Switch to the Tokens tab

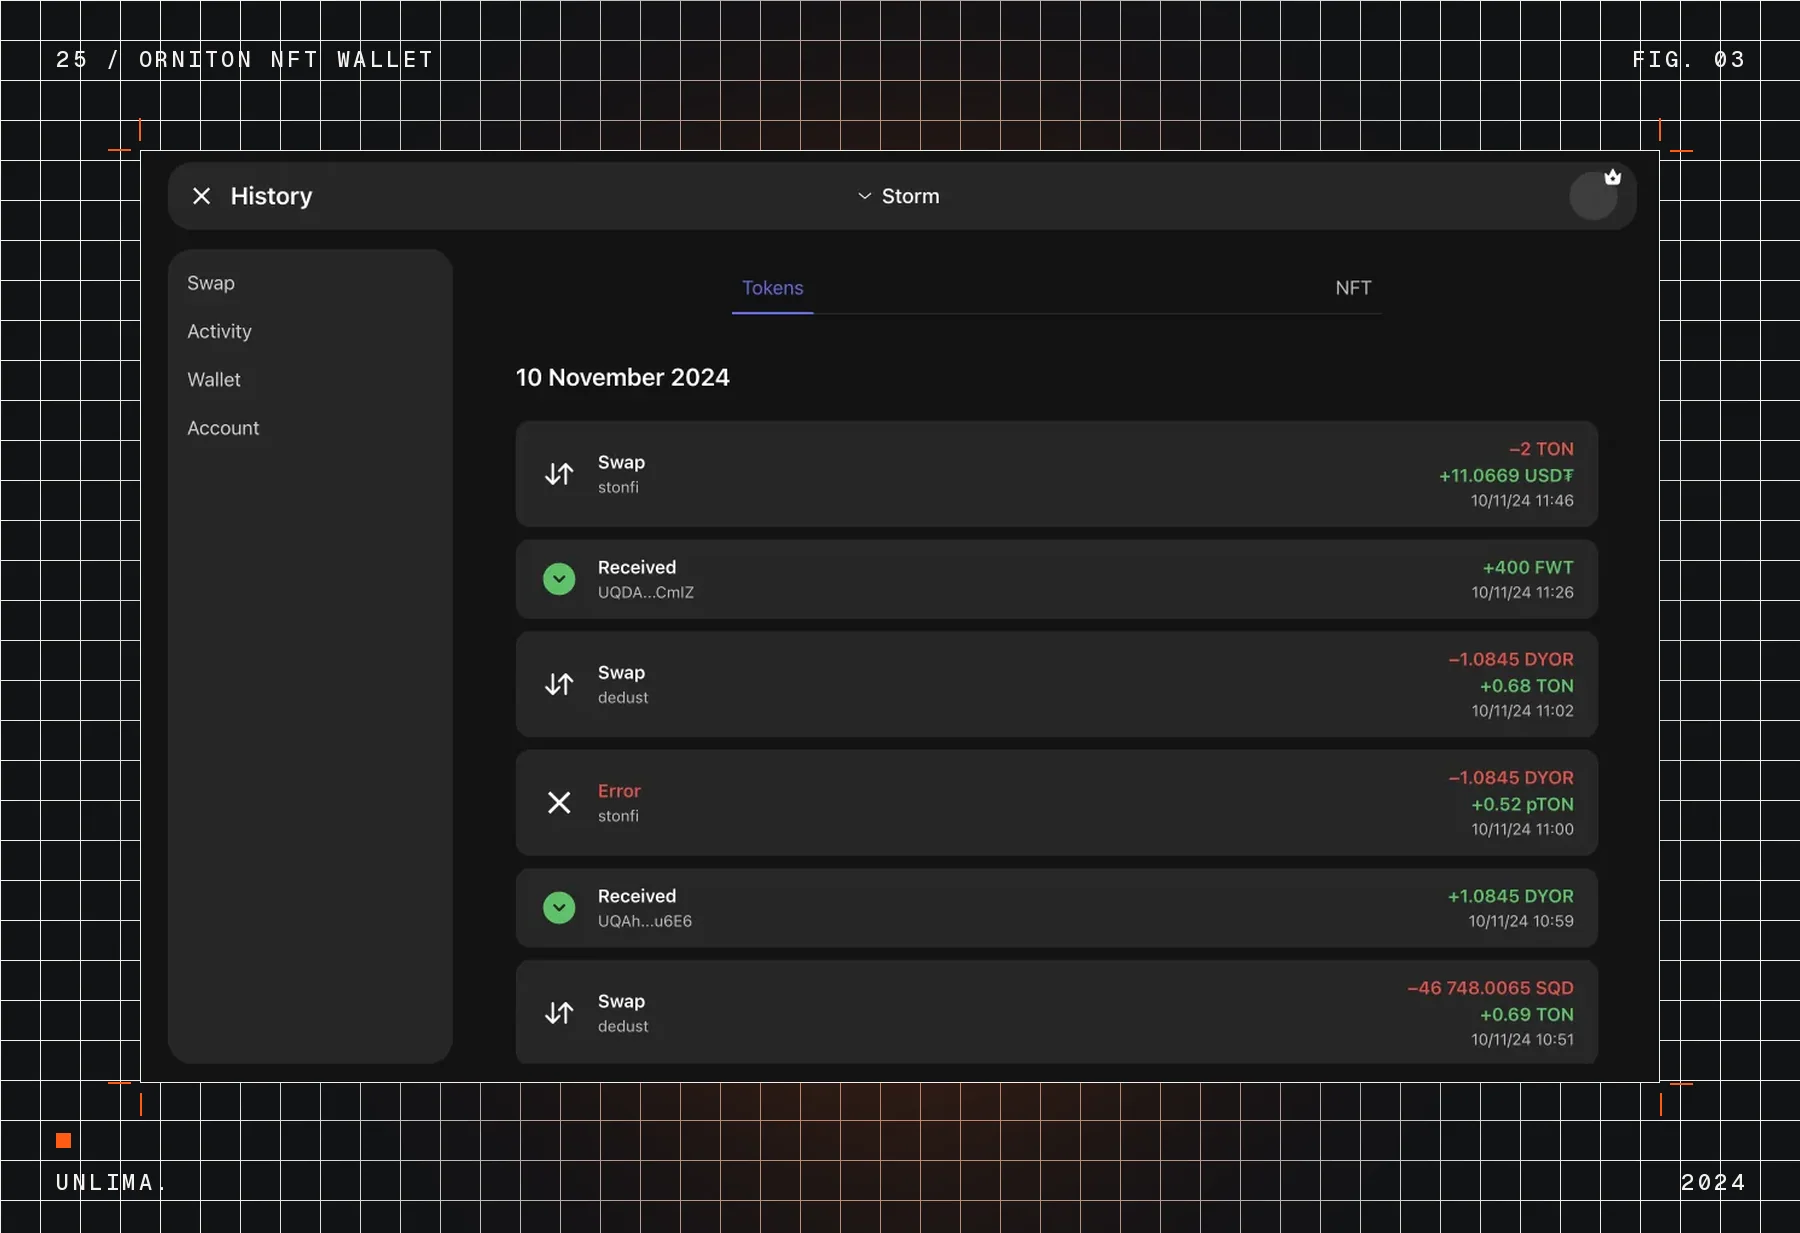(773, 288)
